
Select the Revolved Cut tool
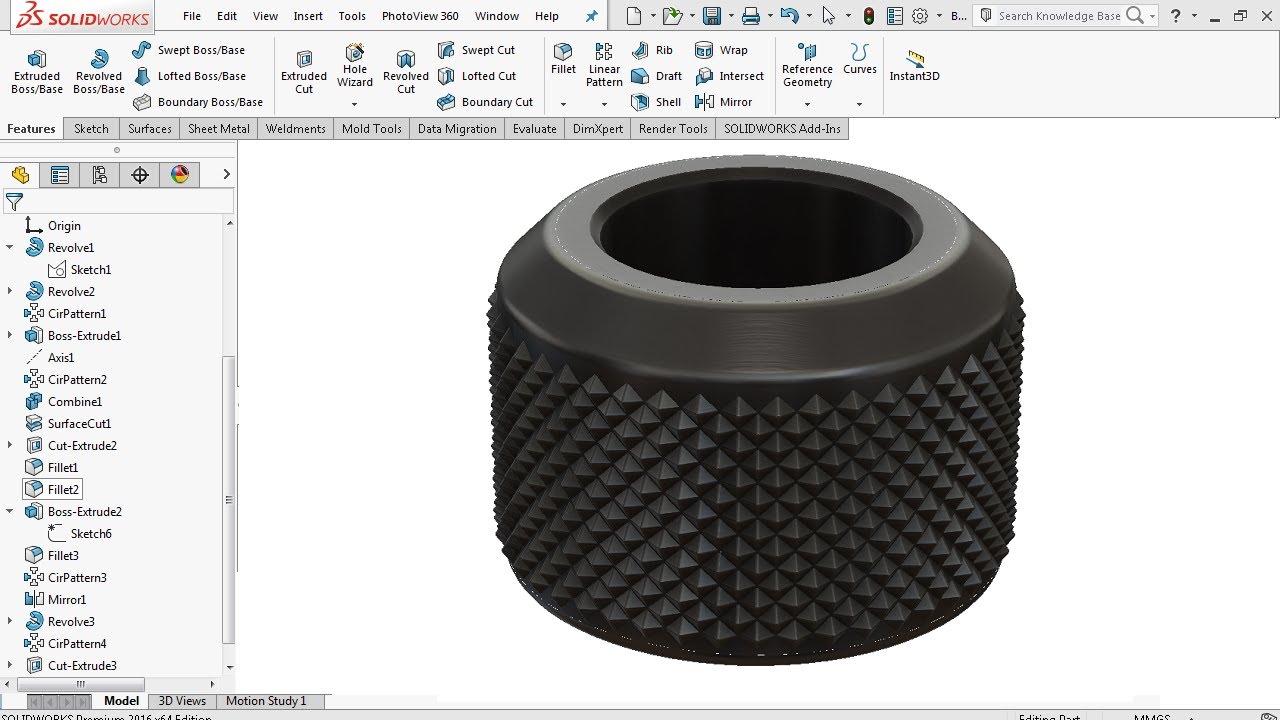pos(406,72)
